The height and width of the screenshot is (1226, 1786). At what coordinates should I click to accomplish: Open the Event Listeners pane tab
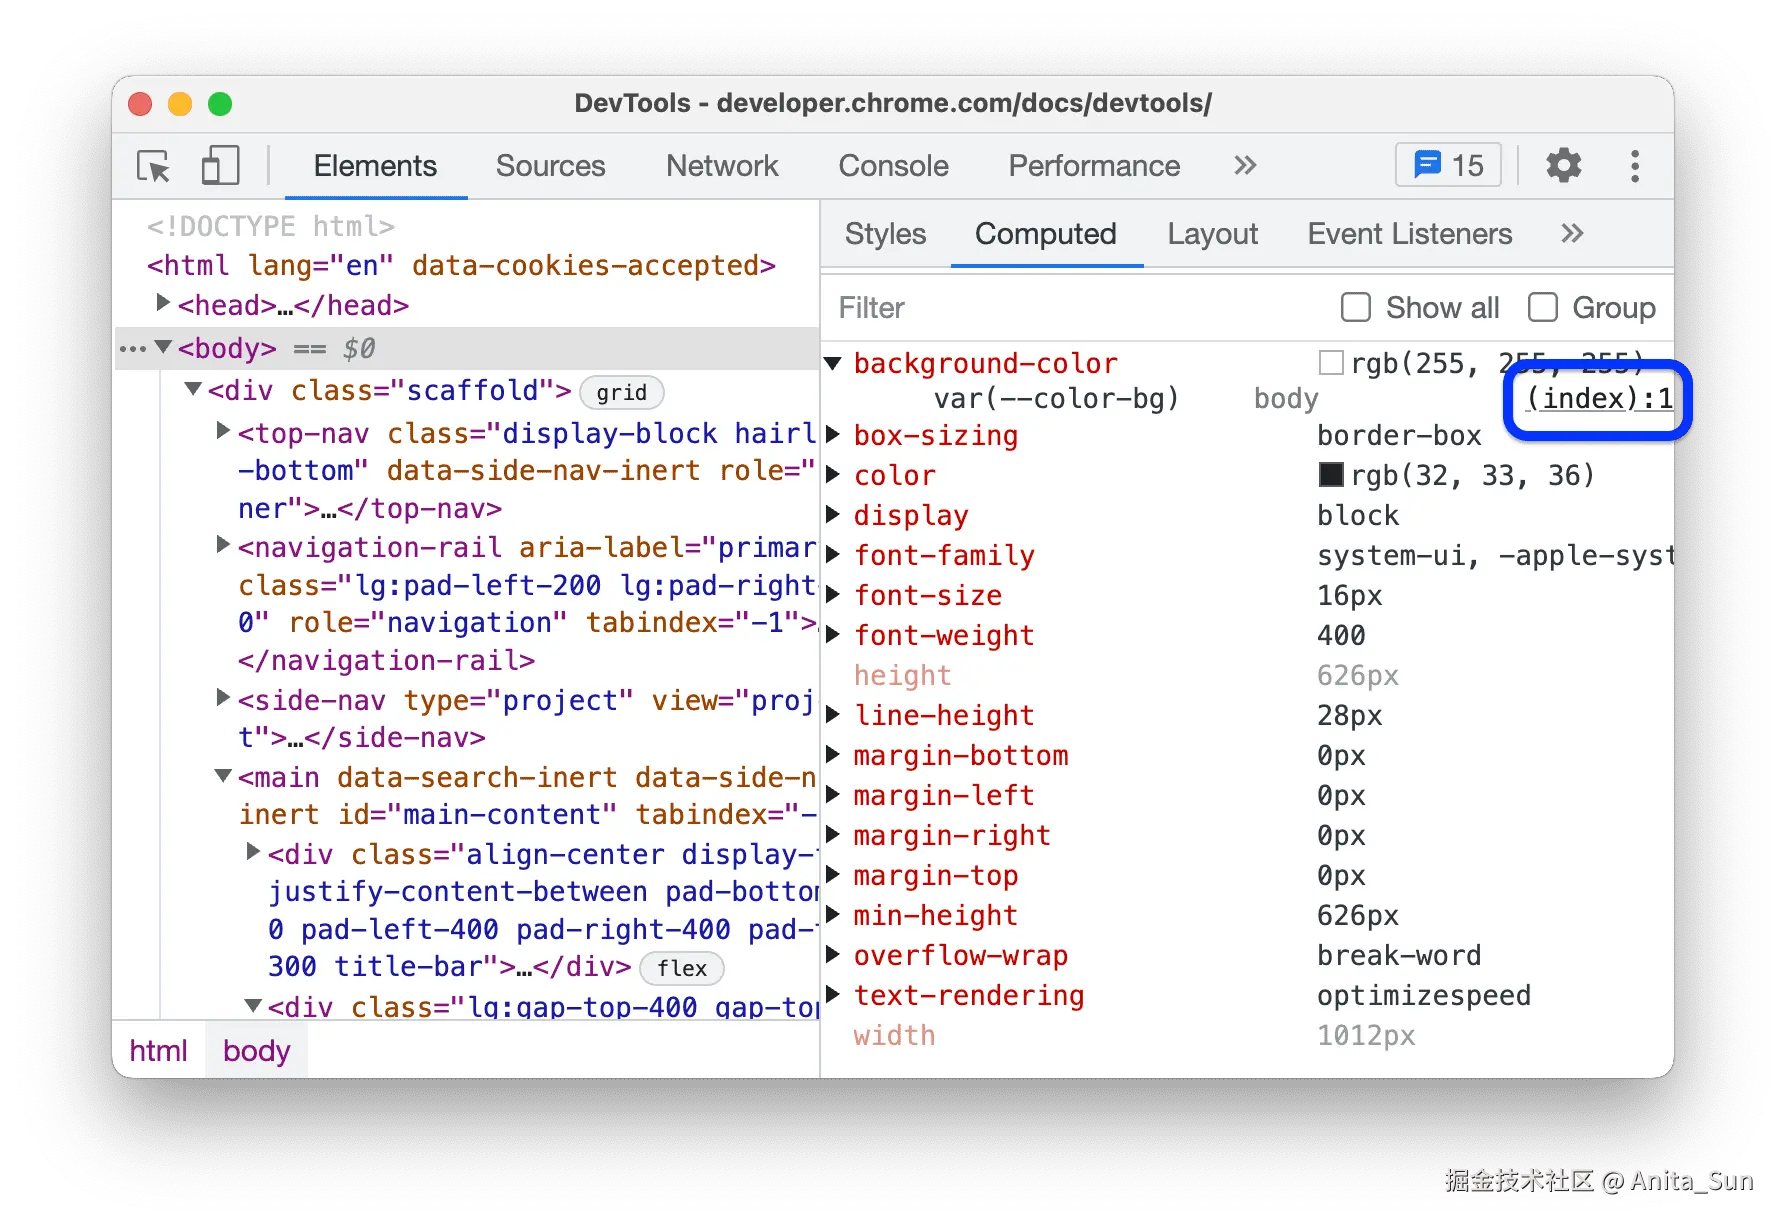click(x=1410, y=234)
